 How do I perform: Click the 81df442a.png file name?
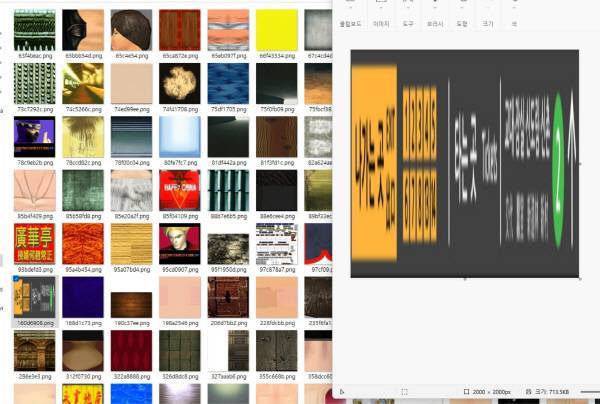(229, 163)
